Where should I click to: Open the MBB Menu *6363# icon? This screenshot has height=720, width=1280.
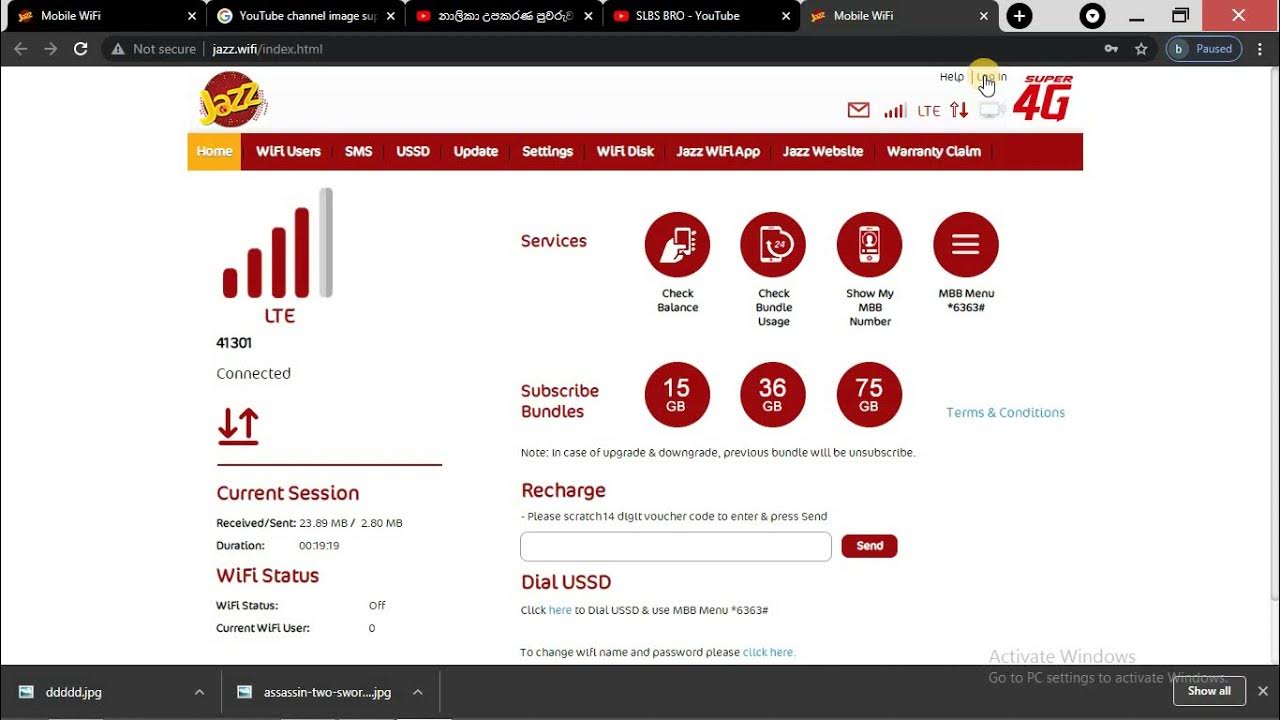[965, 244]
